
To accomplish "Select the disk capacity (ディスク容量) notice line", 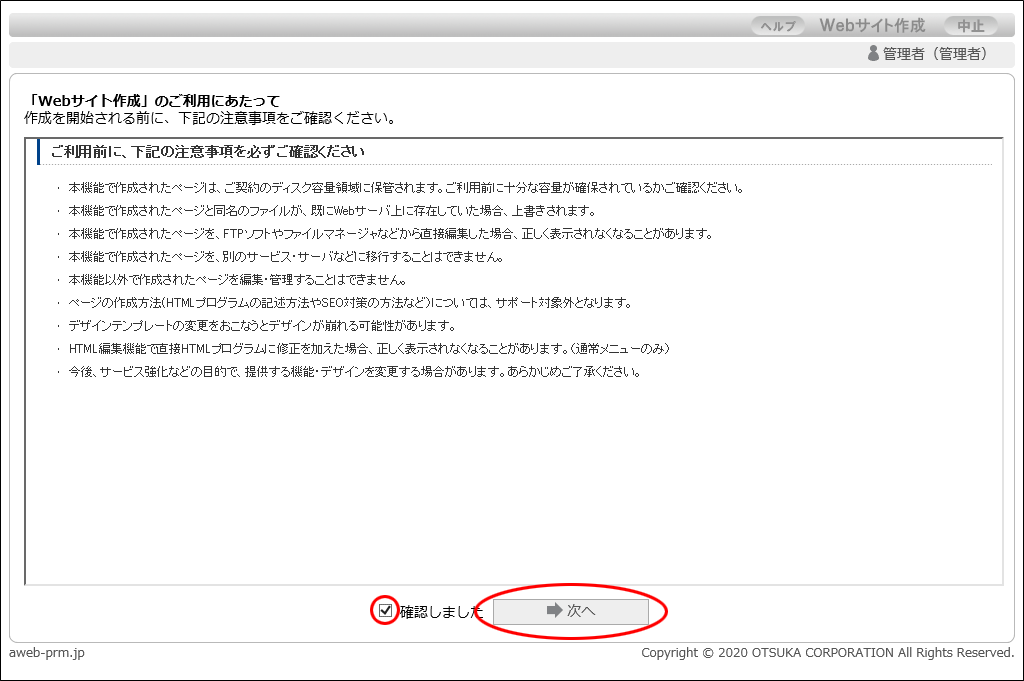I will click(405, 188).
